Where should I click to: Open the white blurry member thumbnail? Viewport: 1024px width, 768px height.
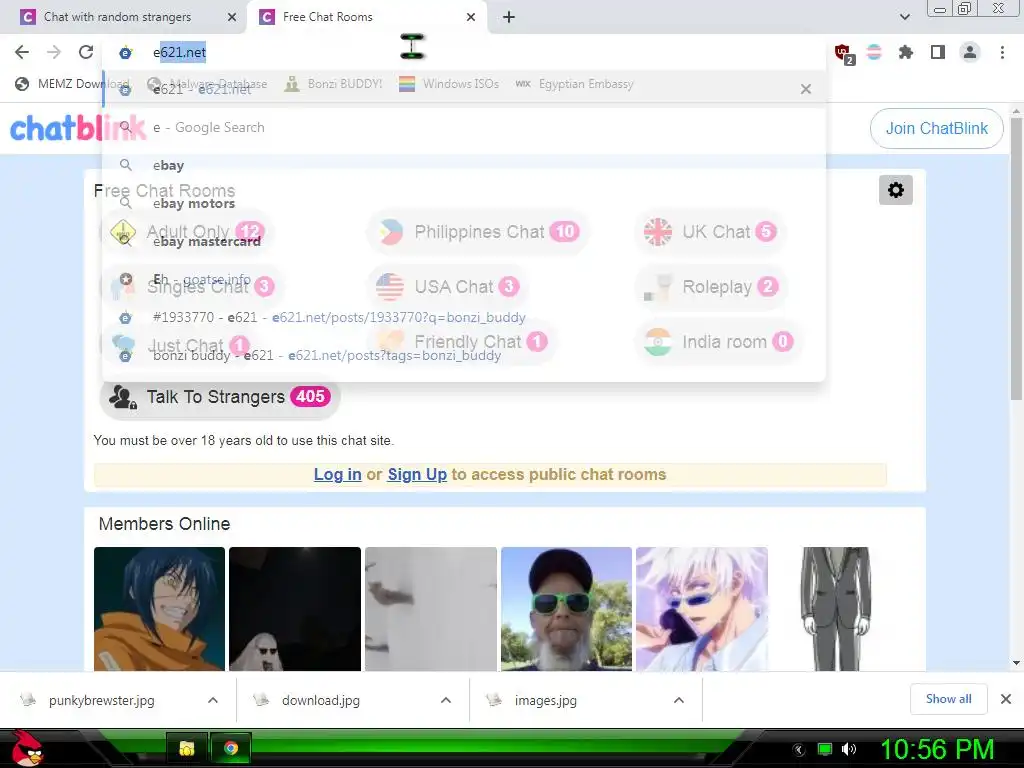(x=430, y=609)
